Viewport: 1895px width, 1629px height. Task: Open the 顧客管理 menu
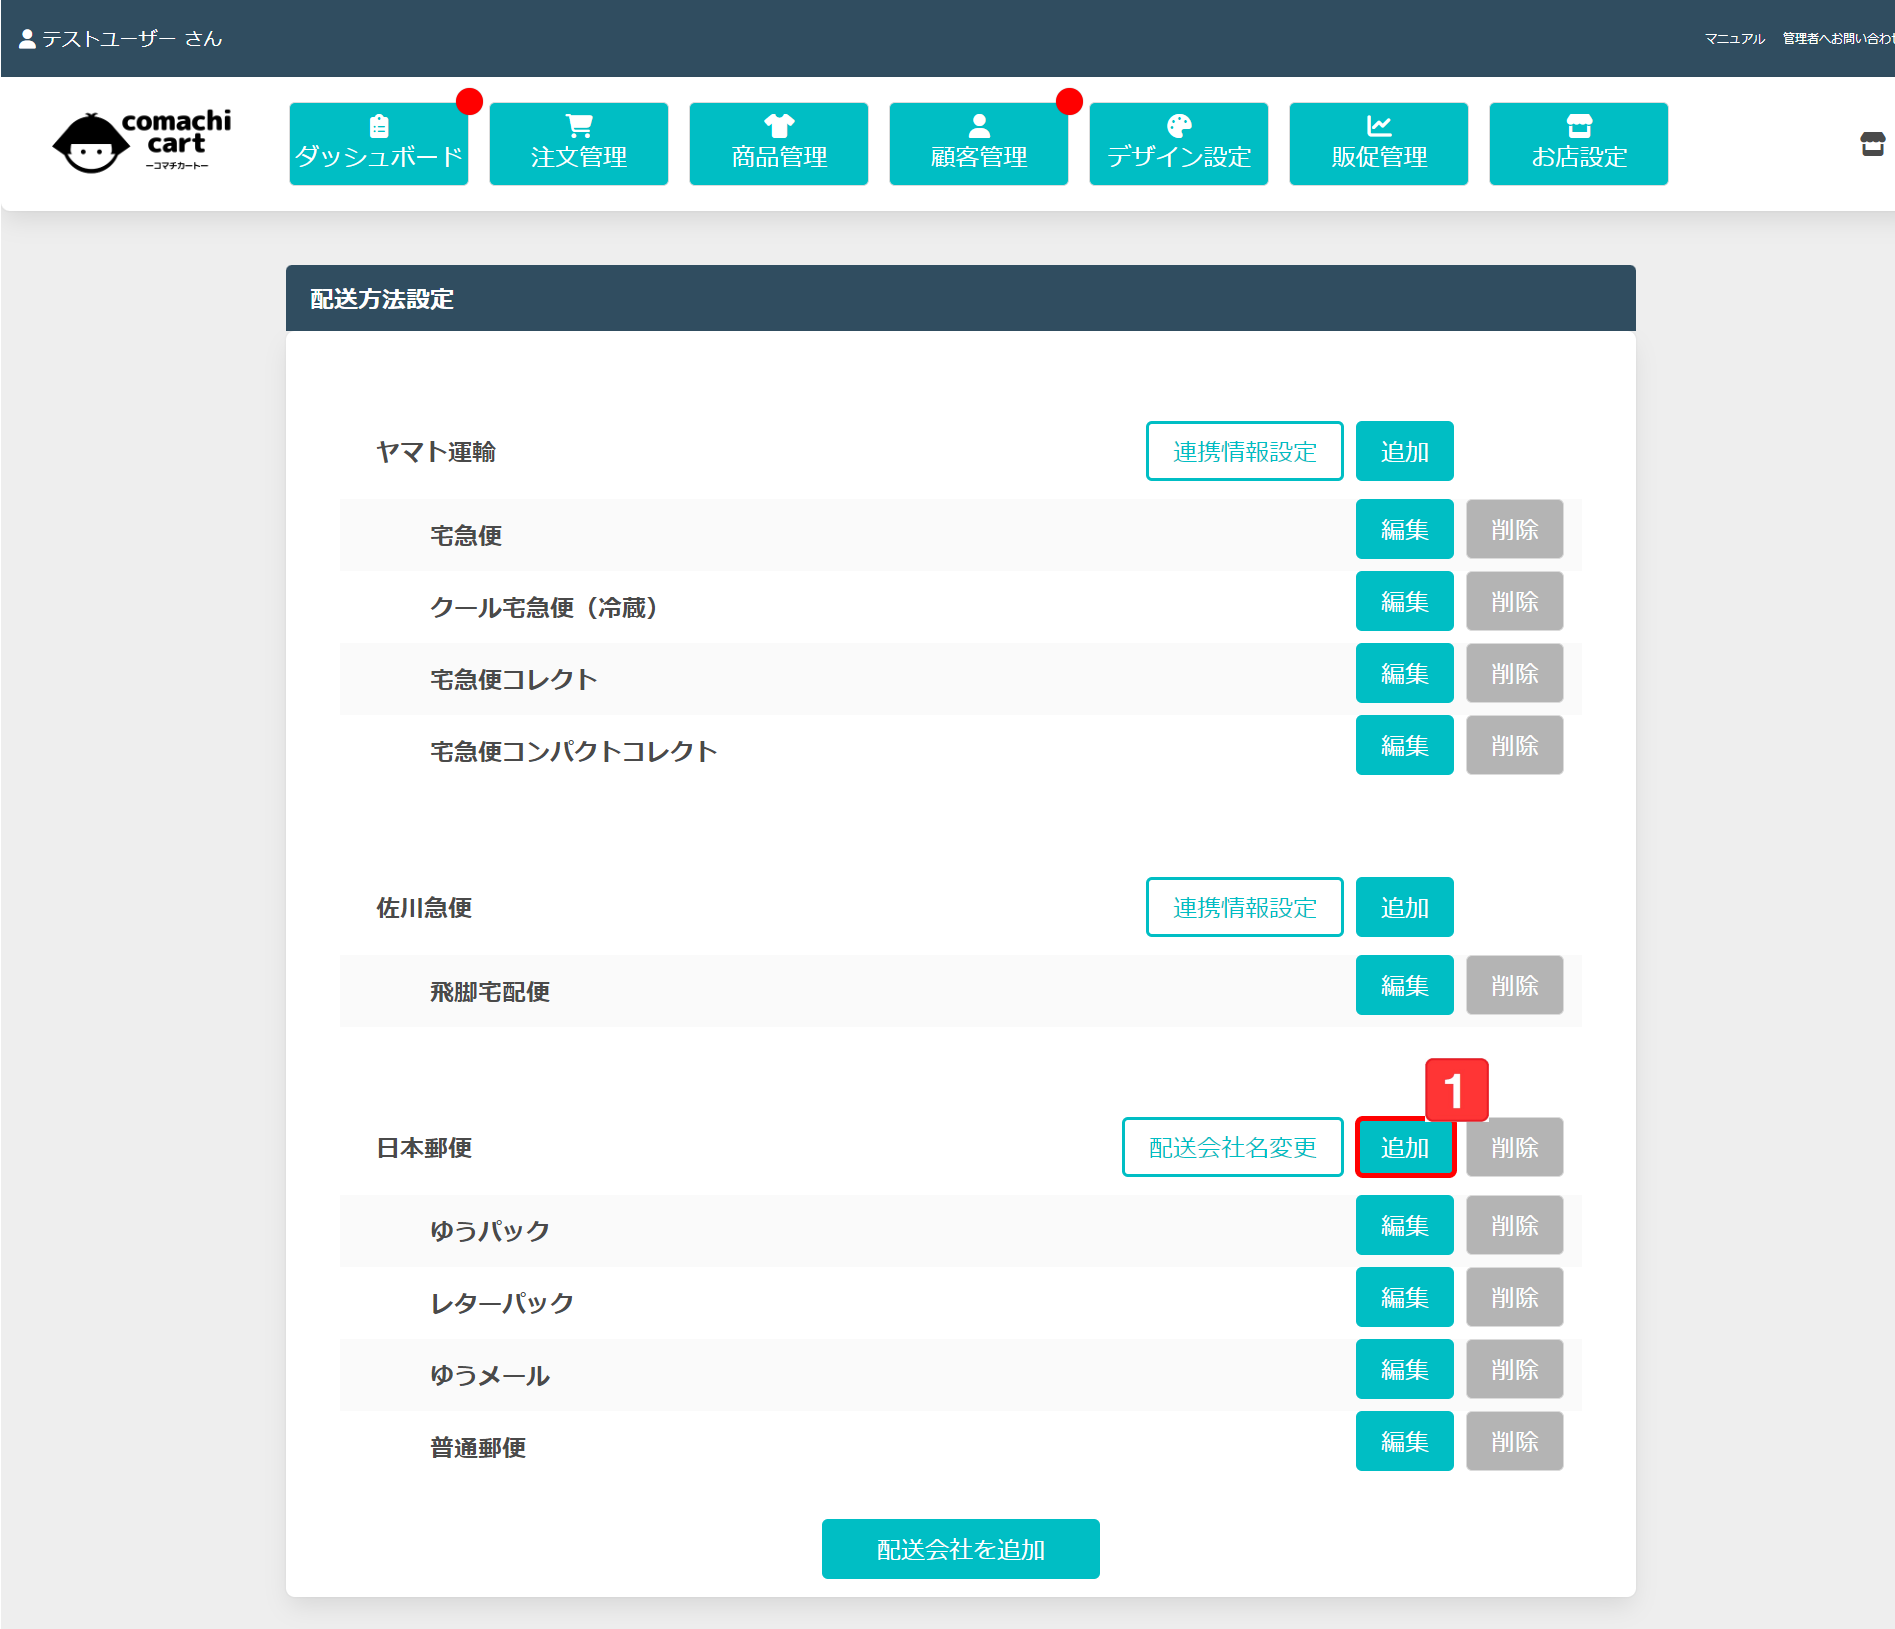coord(979,143)
